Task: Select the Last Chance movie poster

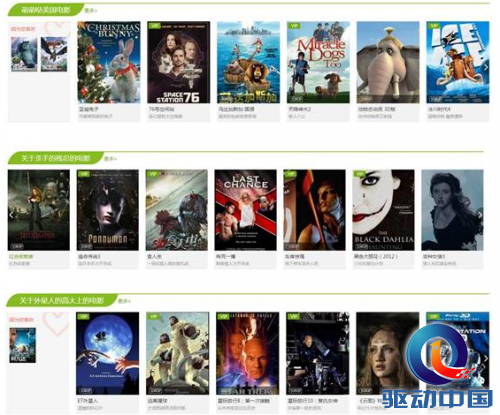Action: (x=246, y=210)
